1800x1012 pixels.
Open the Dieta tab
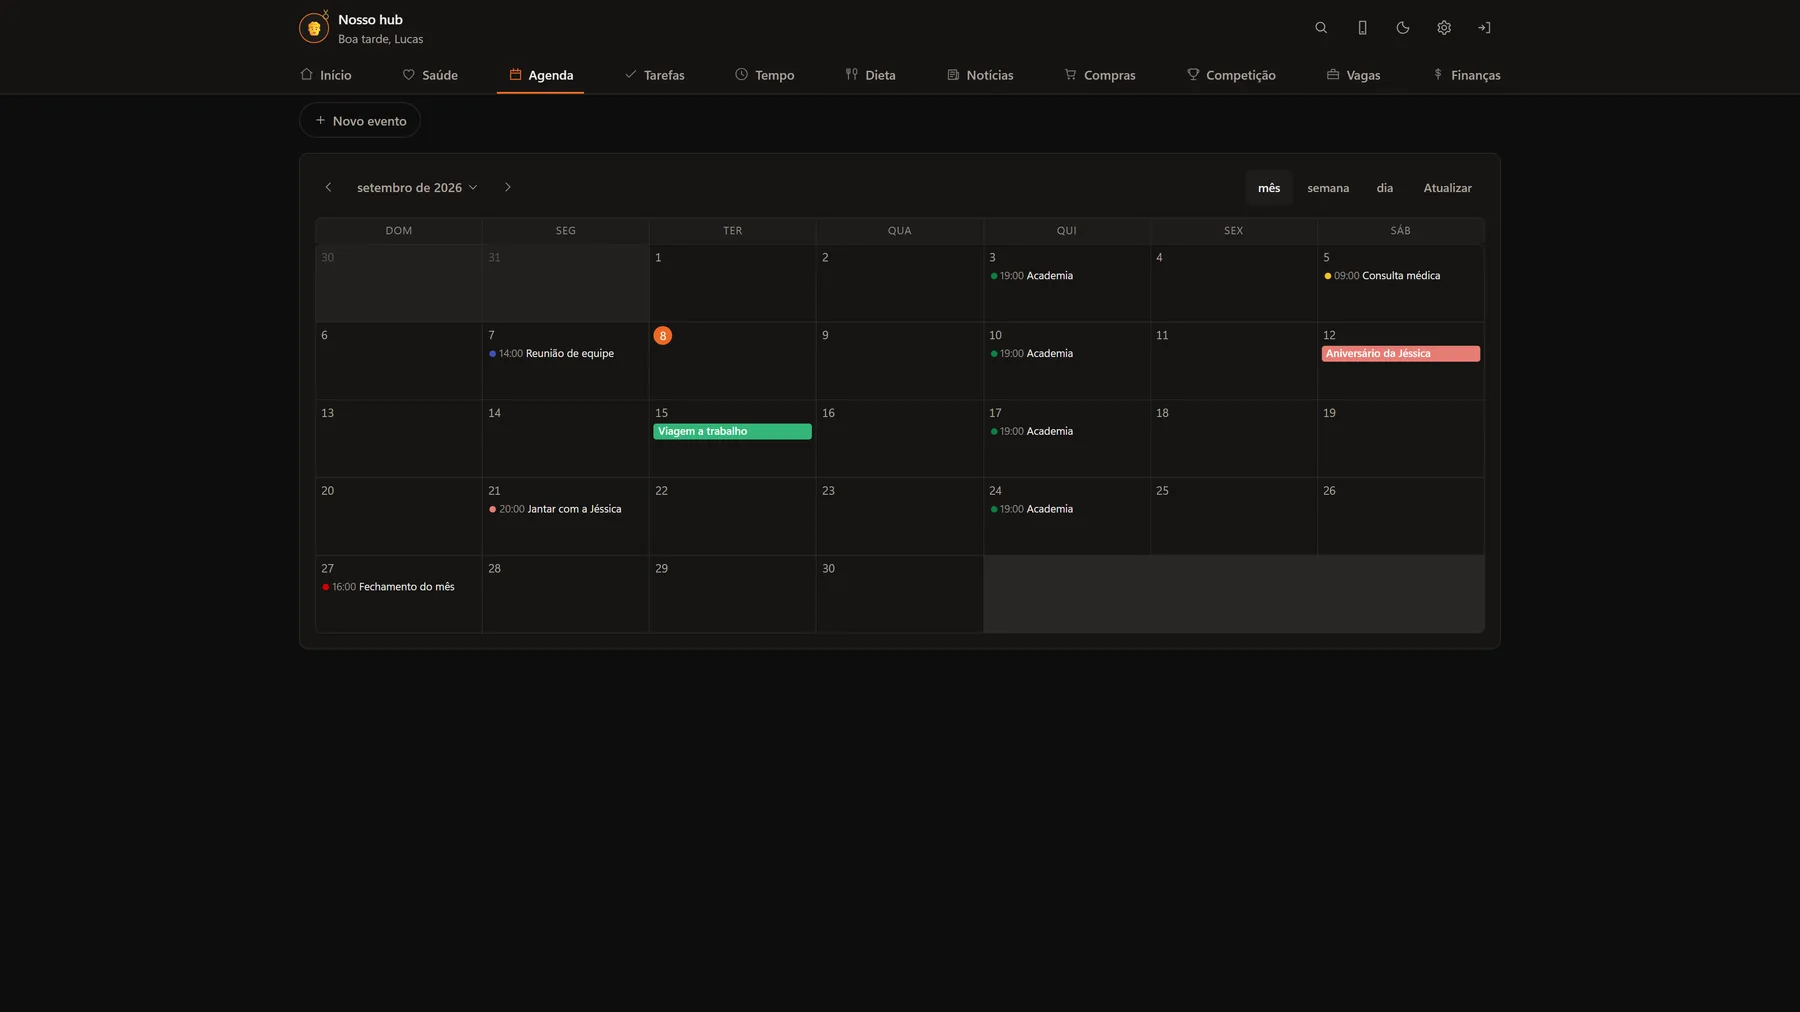point(871,75)
